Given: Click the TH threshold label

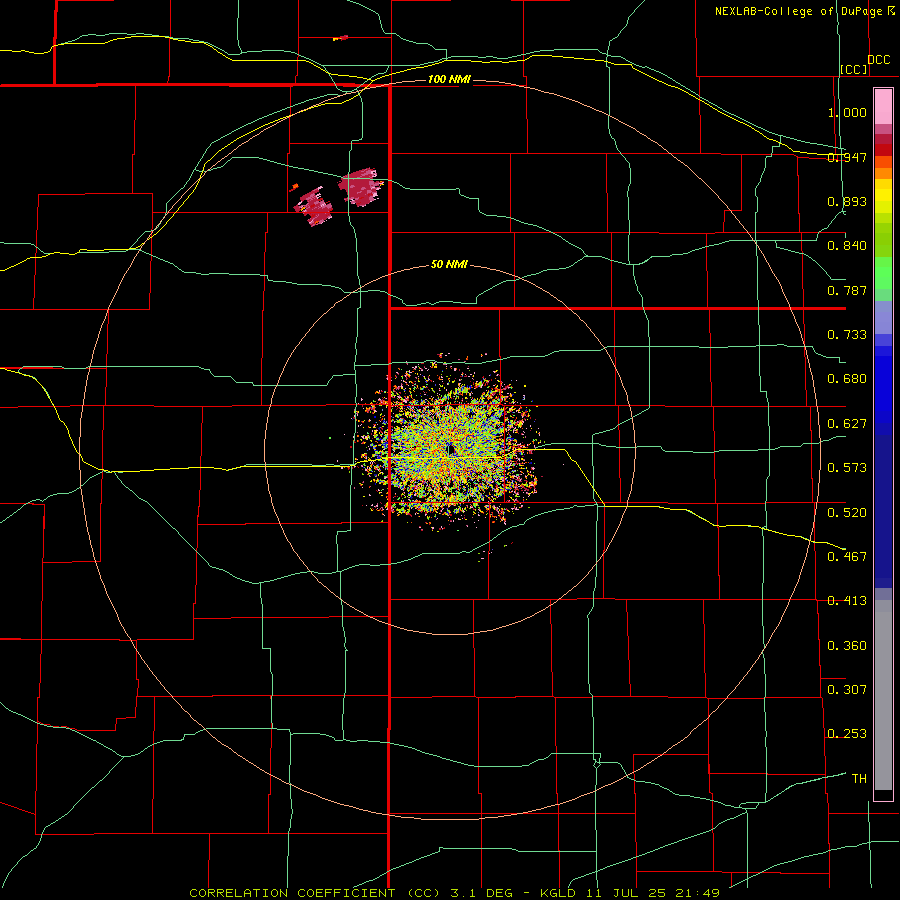Looking at the screenshot, I should click(859, 778).
